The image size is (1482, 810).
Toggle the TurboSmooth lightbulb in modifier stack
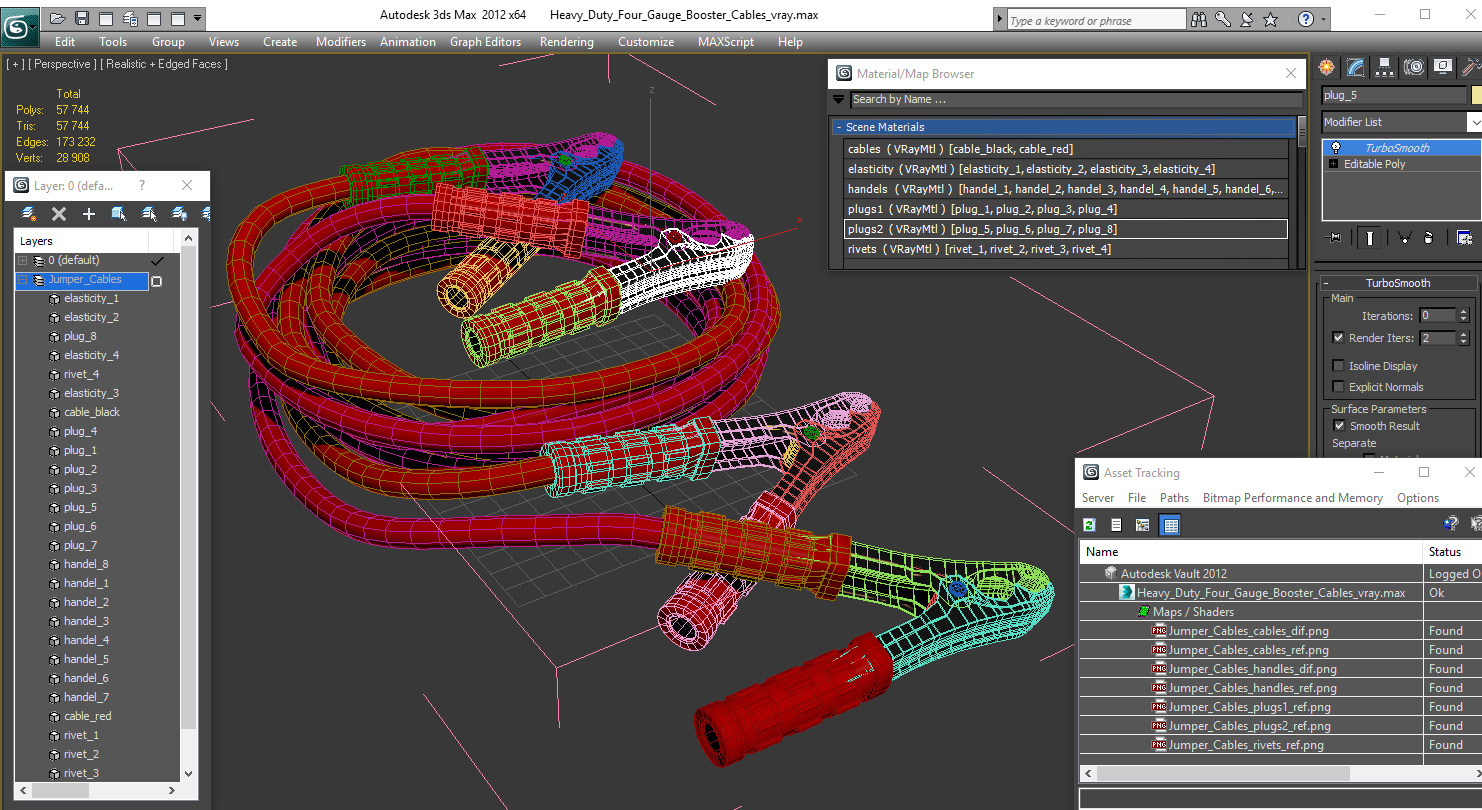[x=1335, y=147]
